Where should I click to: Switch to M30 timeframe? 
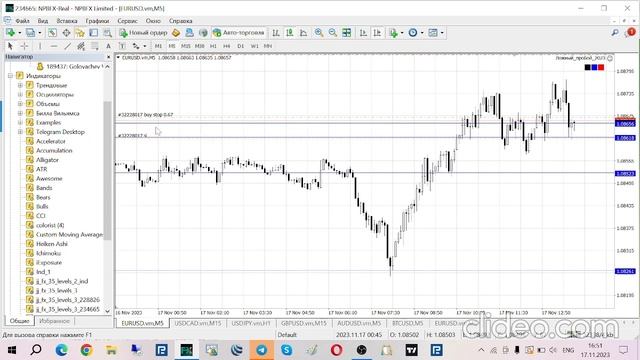pos(200,46)
